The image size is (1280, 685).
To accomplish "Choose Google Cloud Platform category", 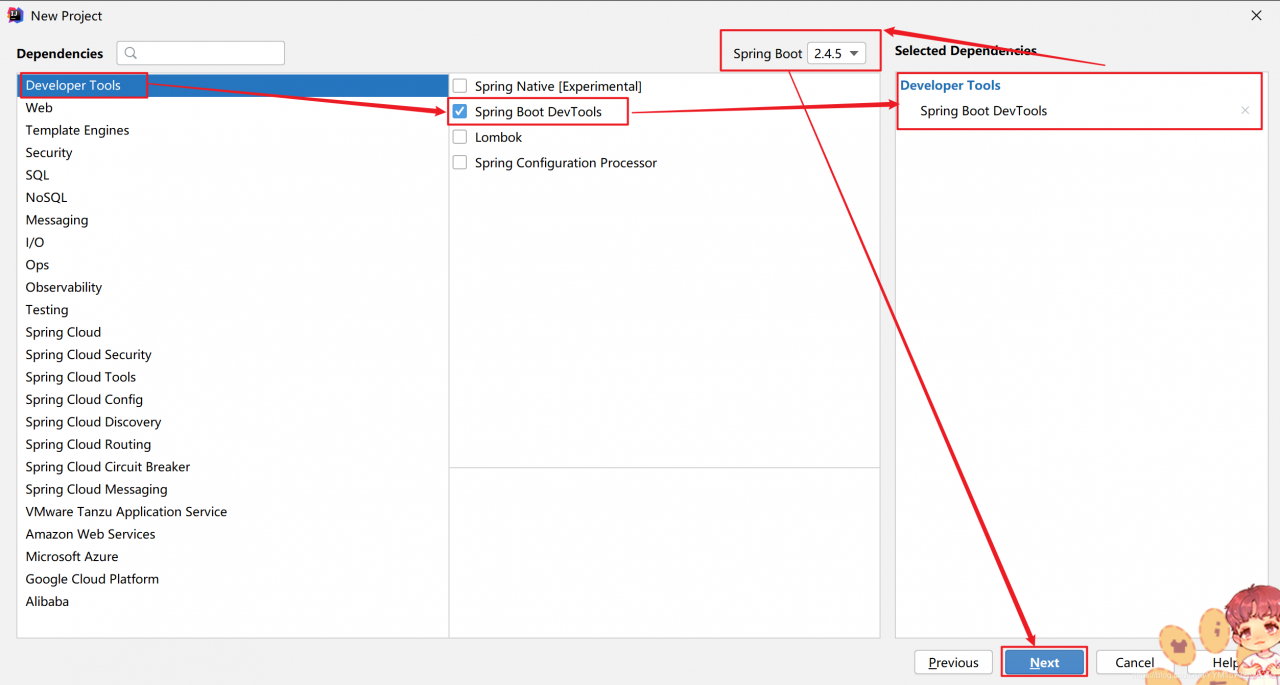I will 232,579.
